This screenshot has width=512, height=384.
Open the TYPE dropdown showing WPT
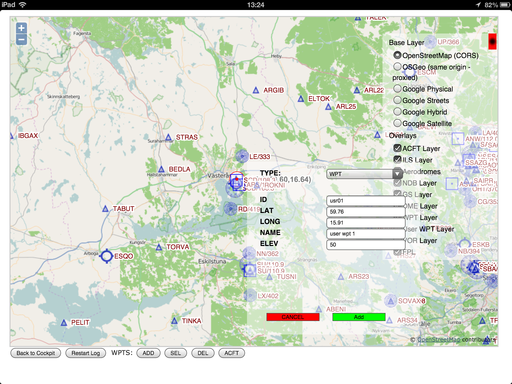coord(365,174)
